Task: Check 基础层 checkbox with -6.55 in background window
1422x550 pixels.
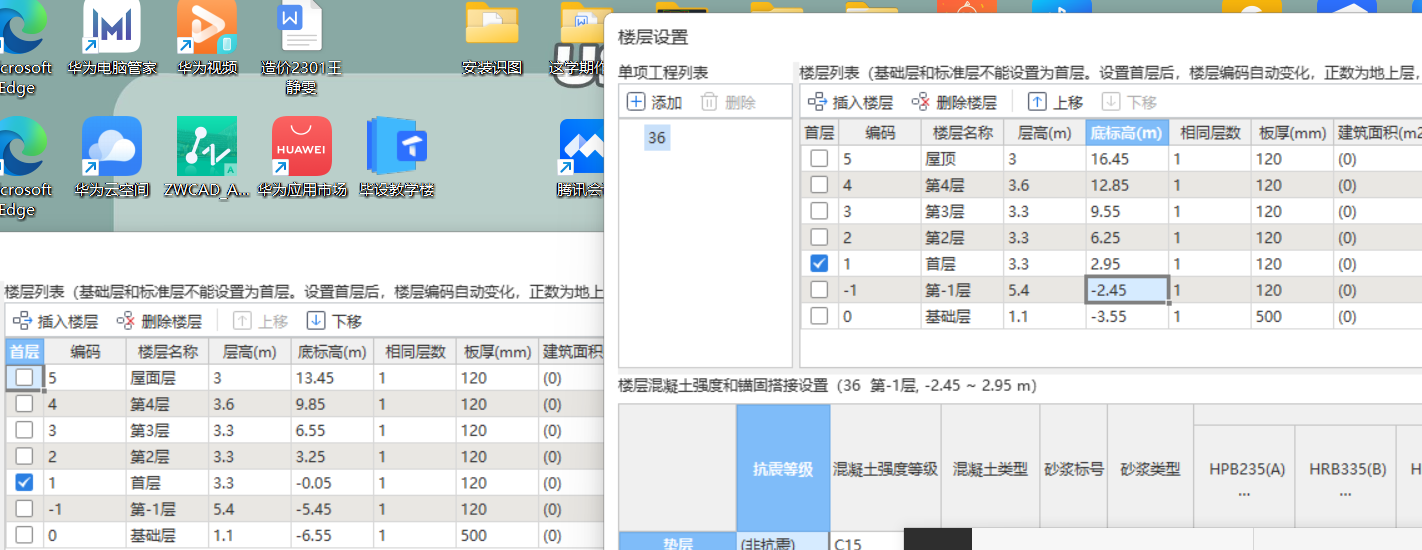Action: pyautogui.click(x=24, y=535)
